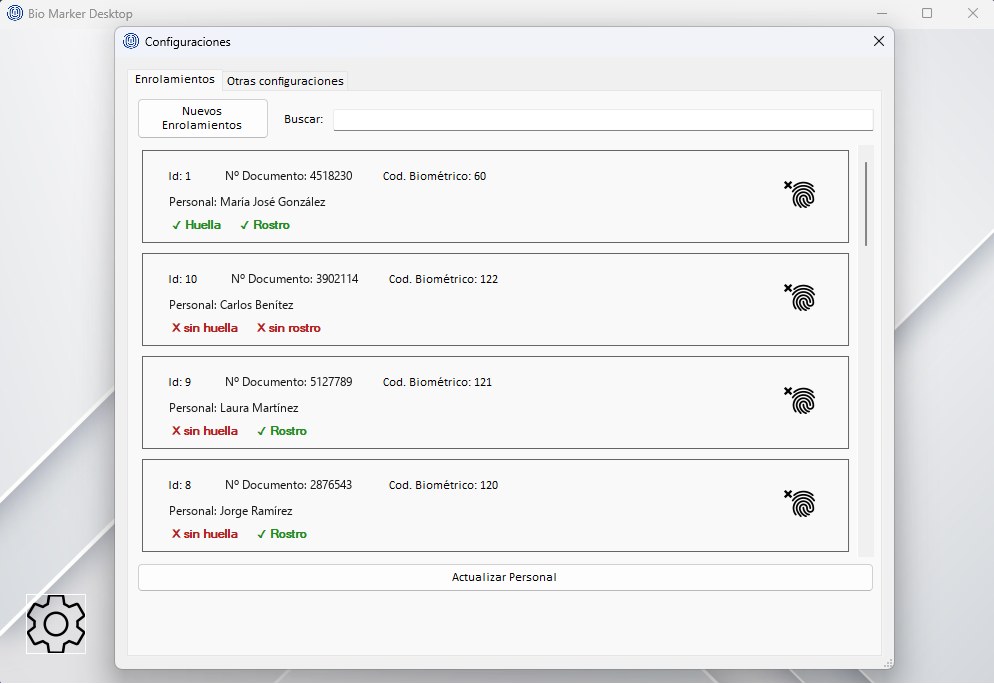
Task: Click the Actualizar Personal button
Action: [505, 578]
